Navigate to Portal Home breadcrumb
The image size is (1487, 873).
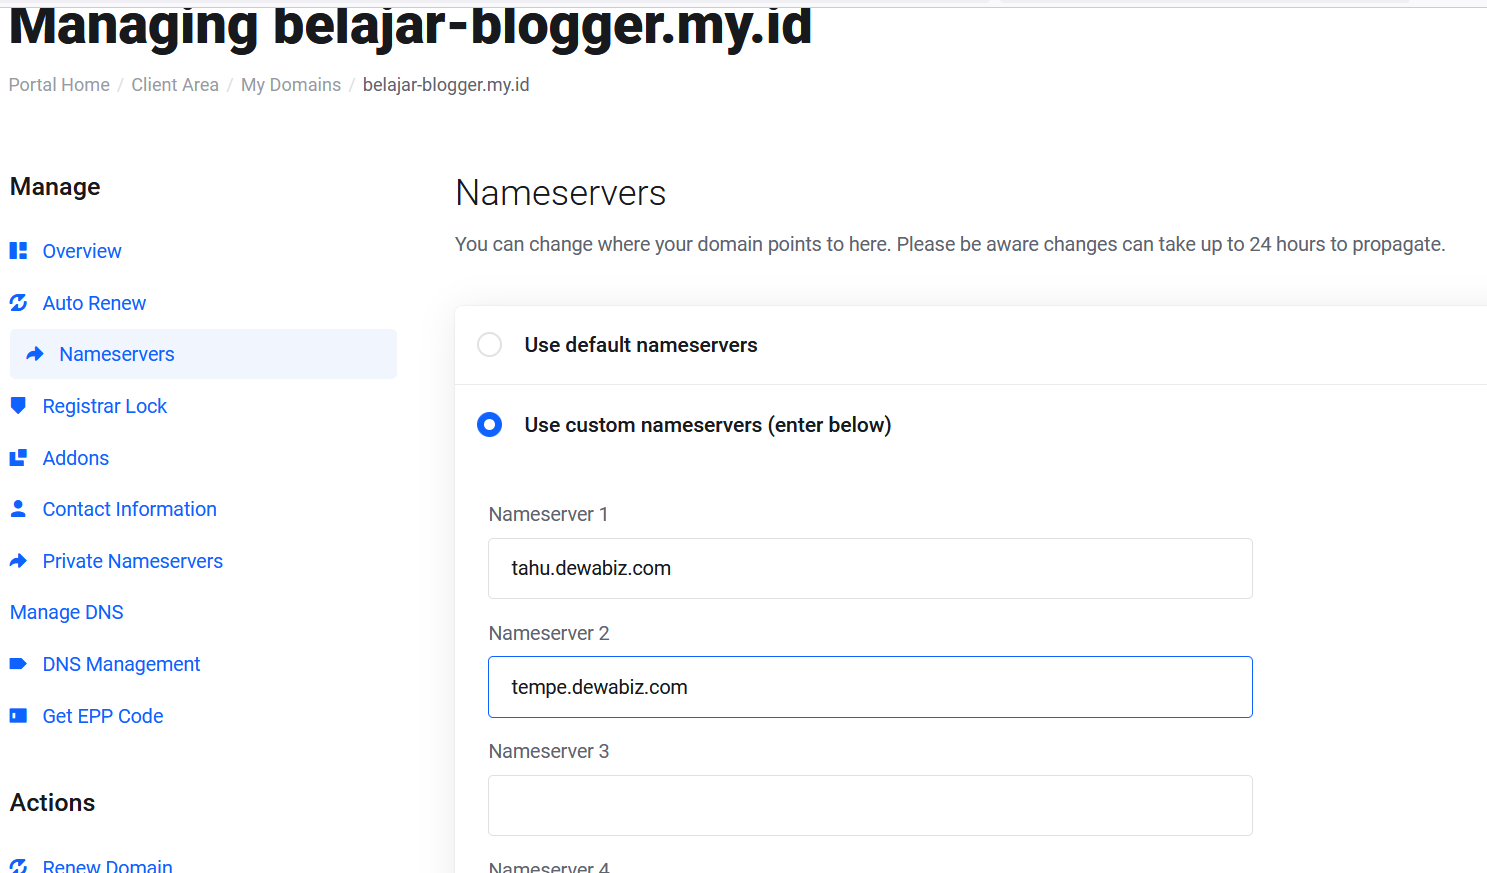coord(59,85)
